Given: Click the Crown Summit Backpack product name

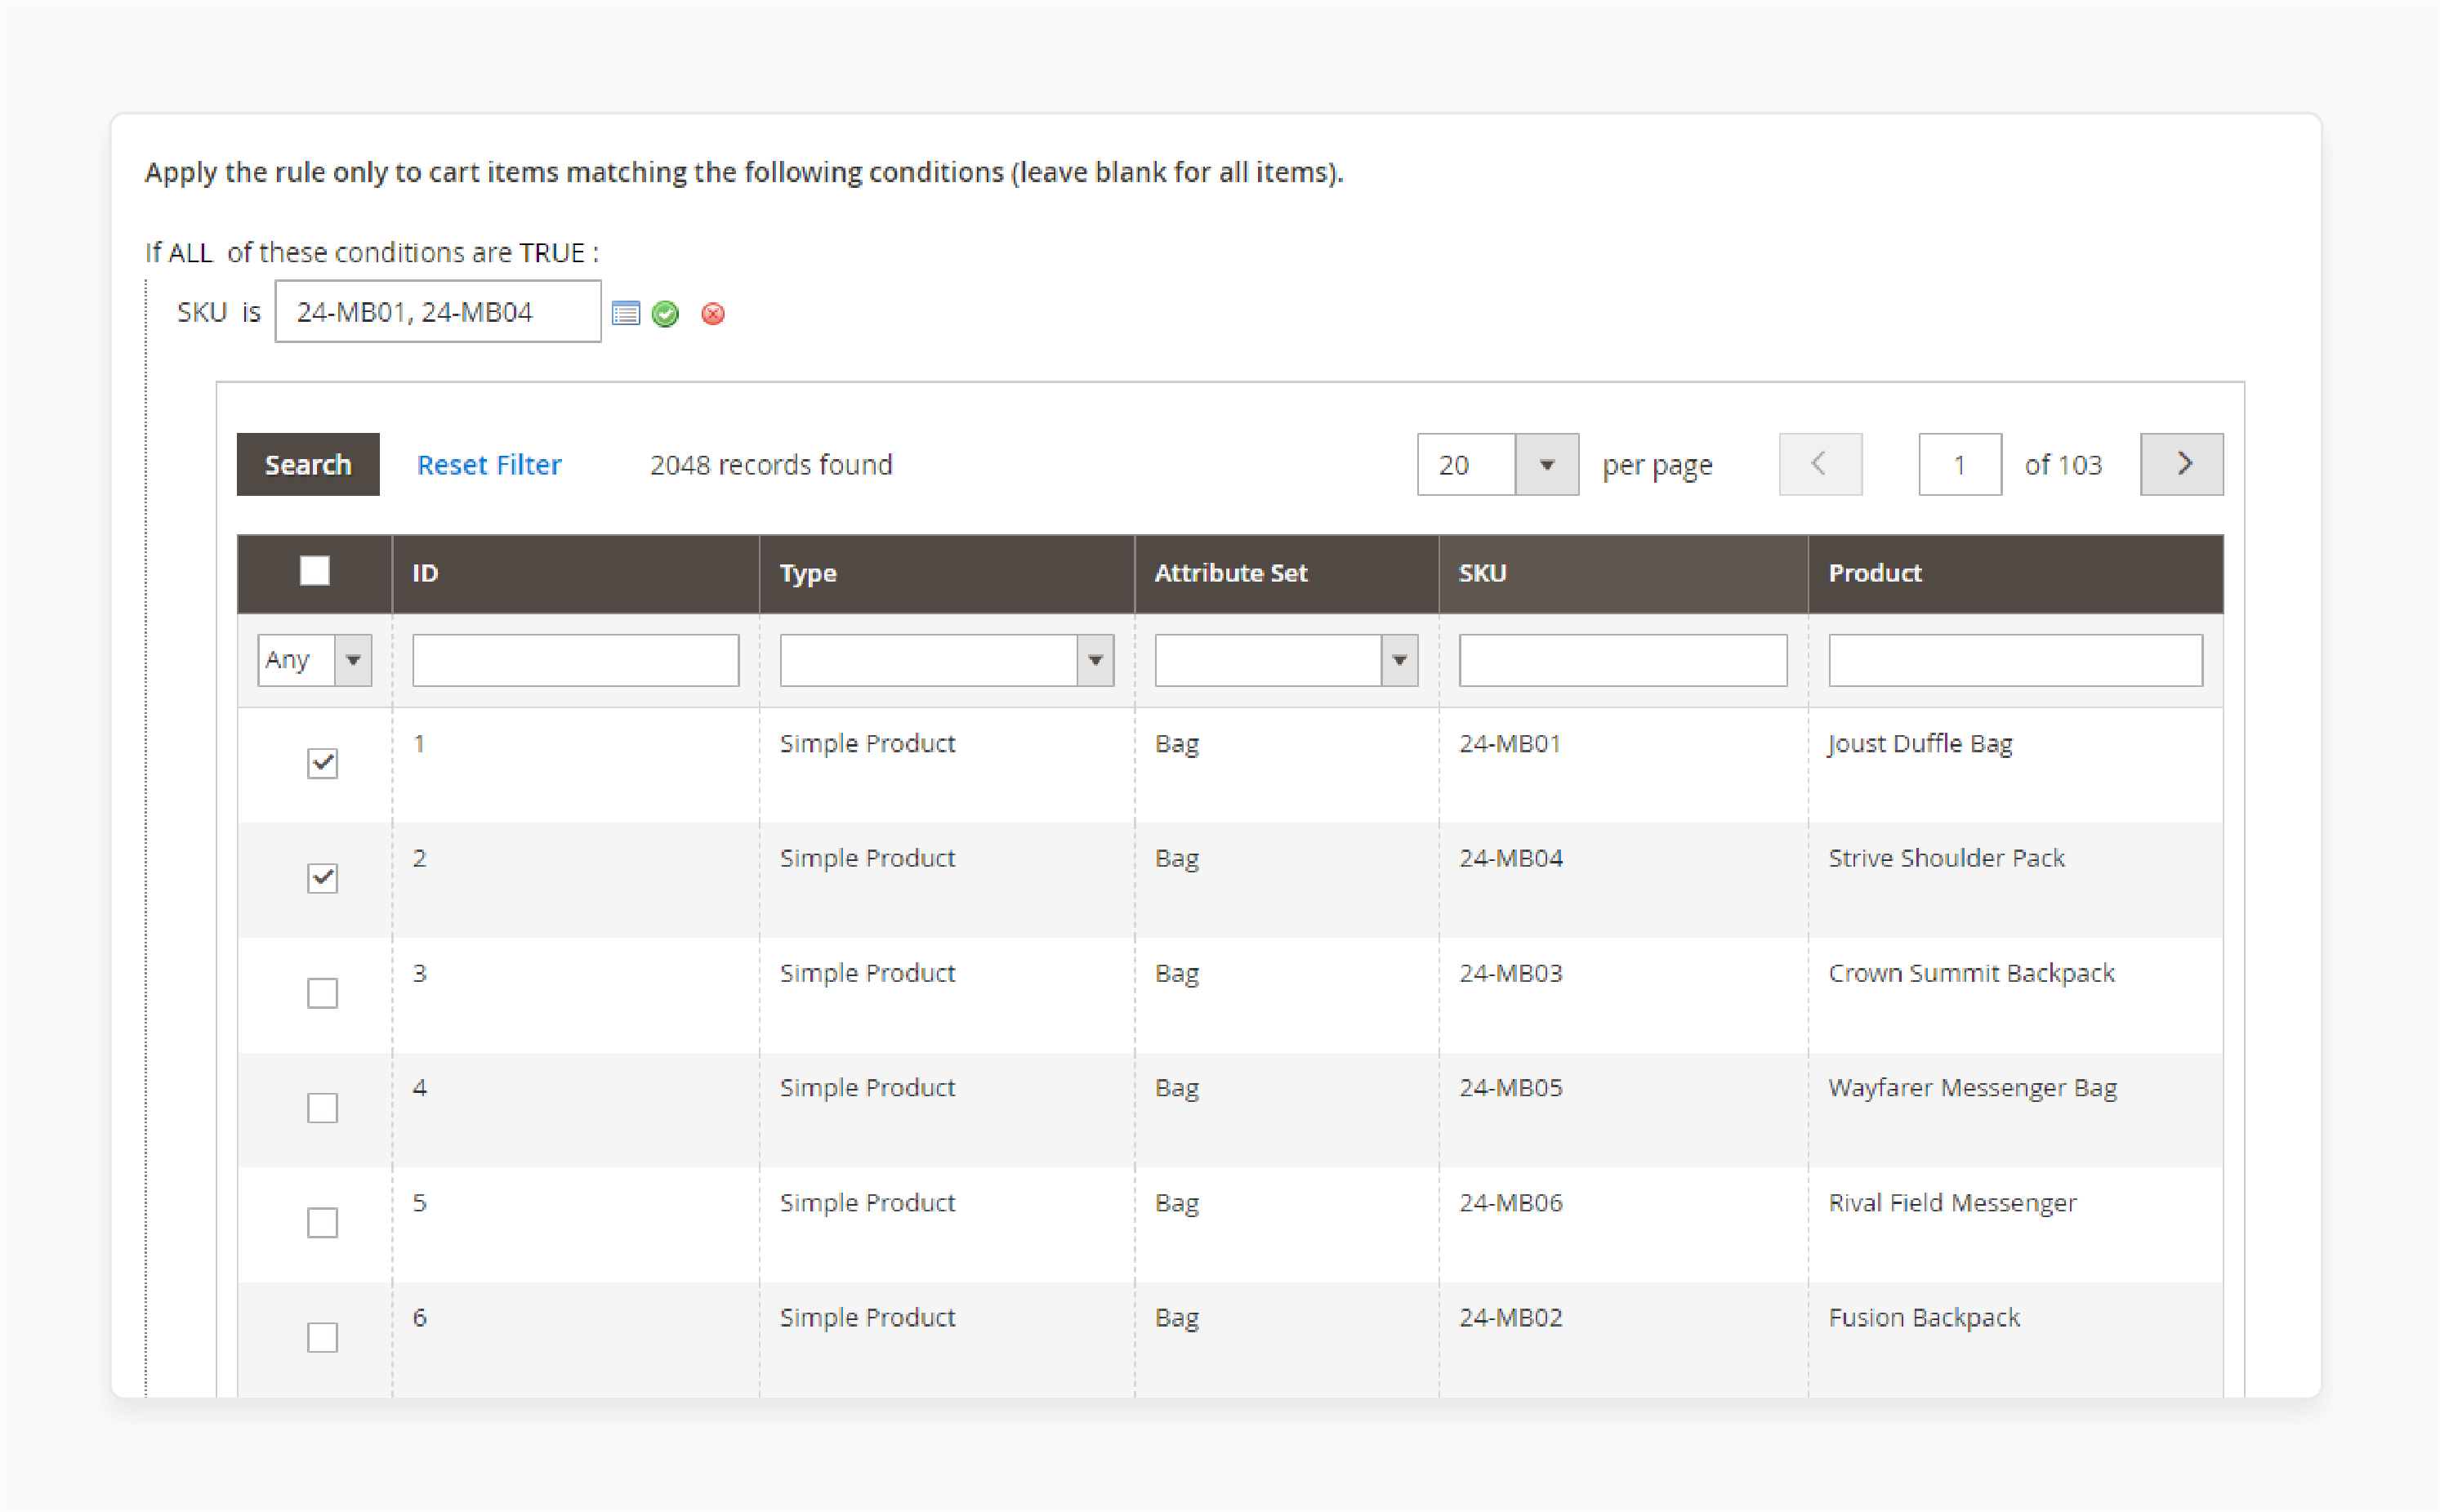Looking at the screenshot, I should 1971,974.
